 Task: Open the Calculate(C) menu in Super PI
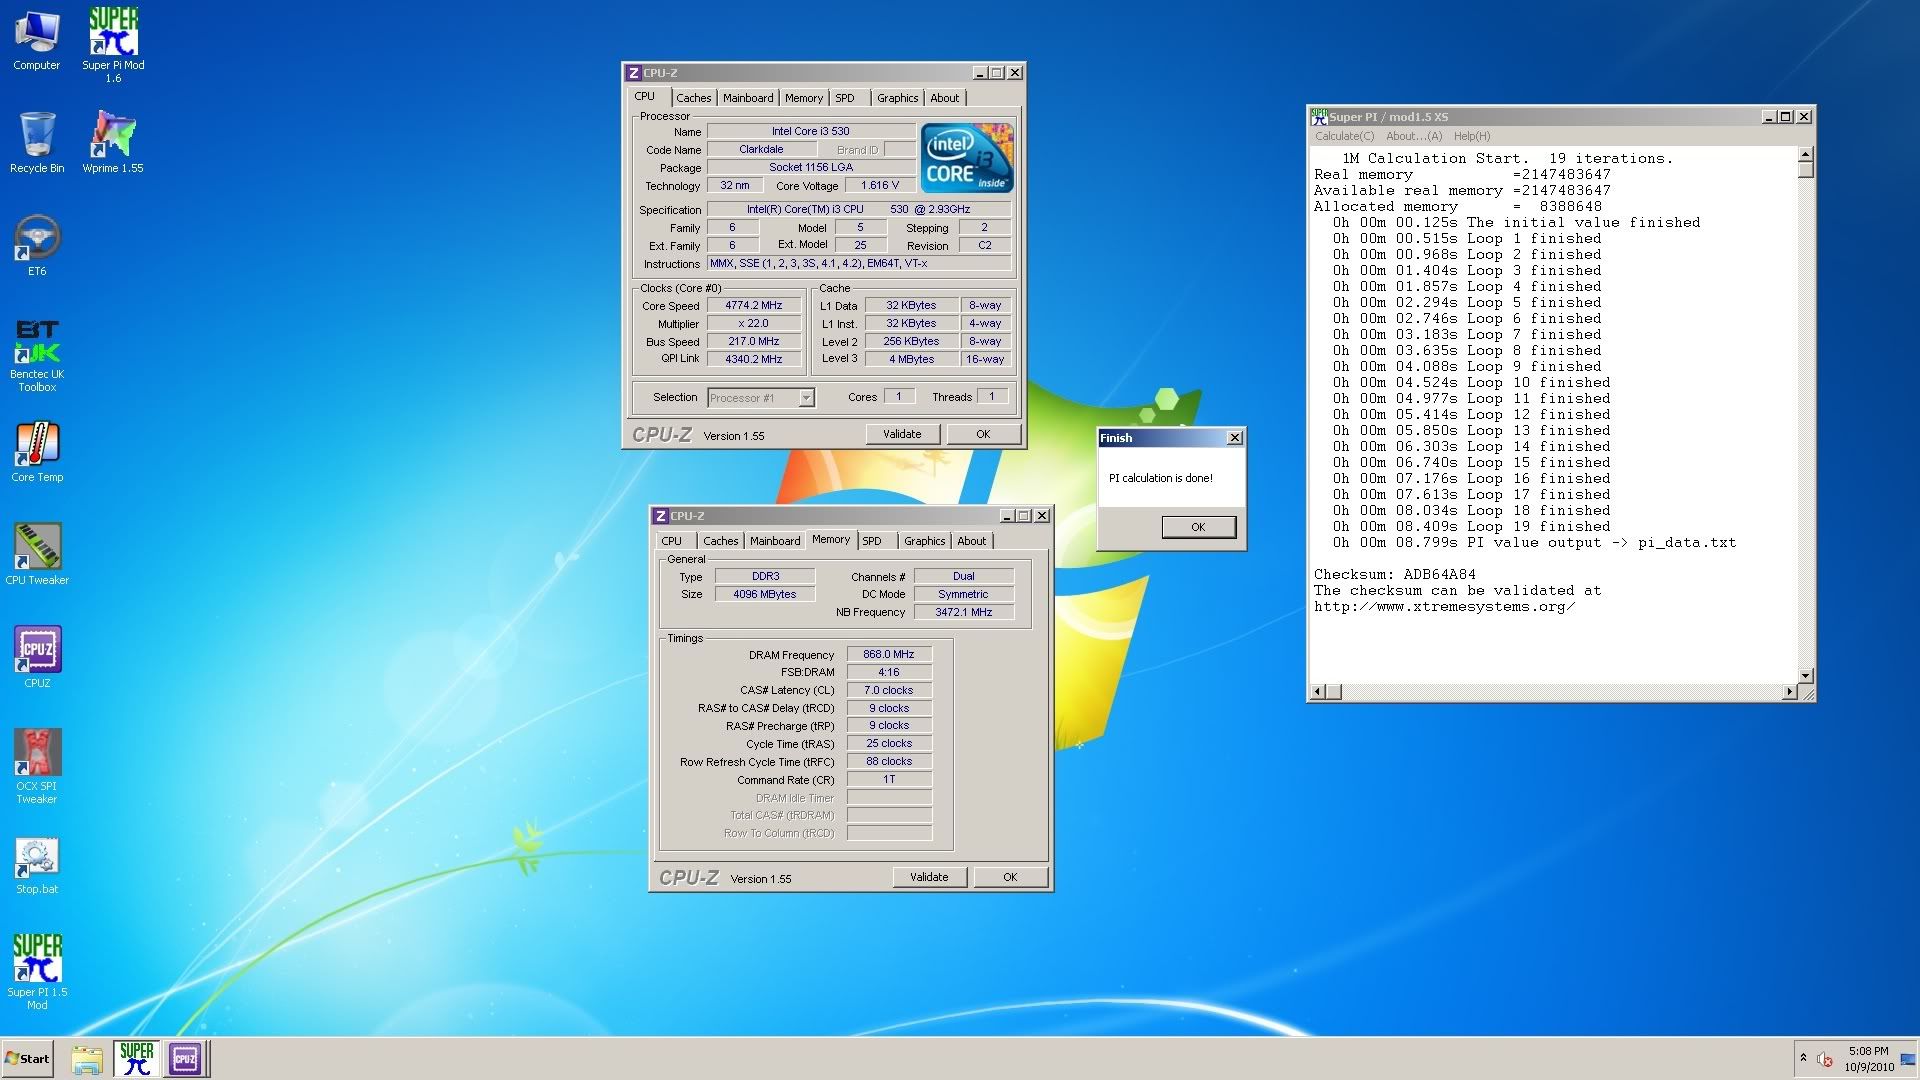coord(1344,136)
